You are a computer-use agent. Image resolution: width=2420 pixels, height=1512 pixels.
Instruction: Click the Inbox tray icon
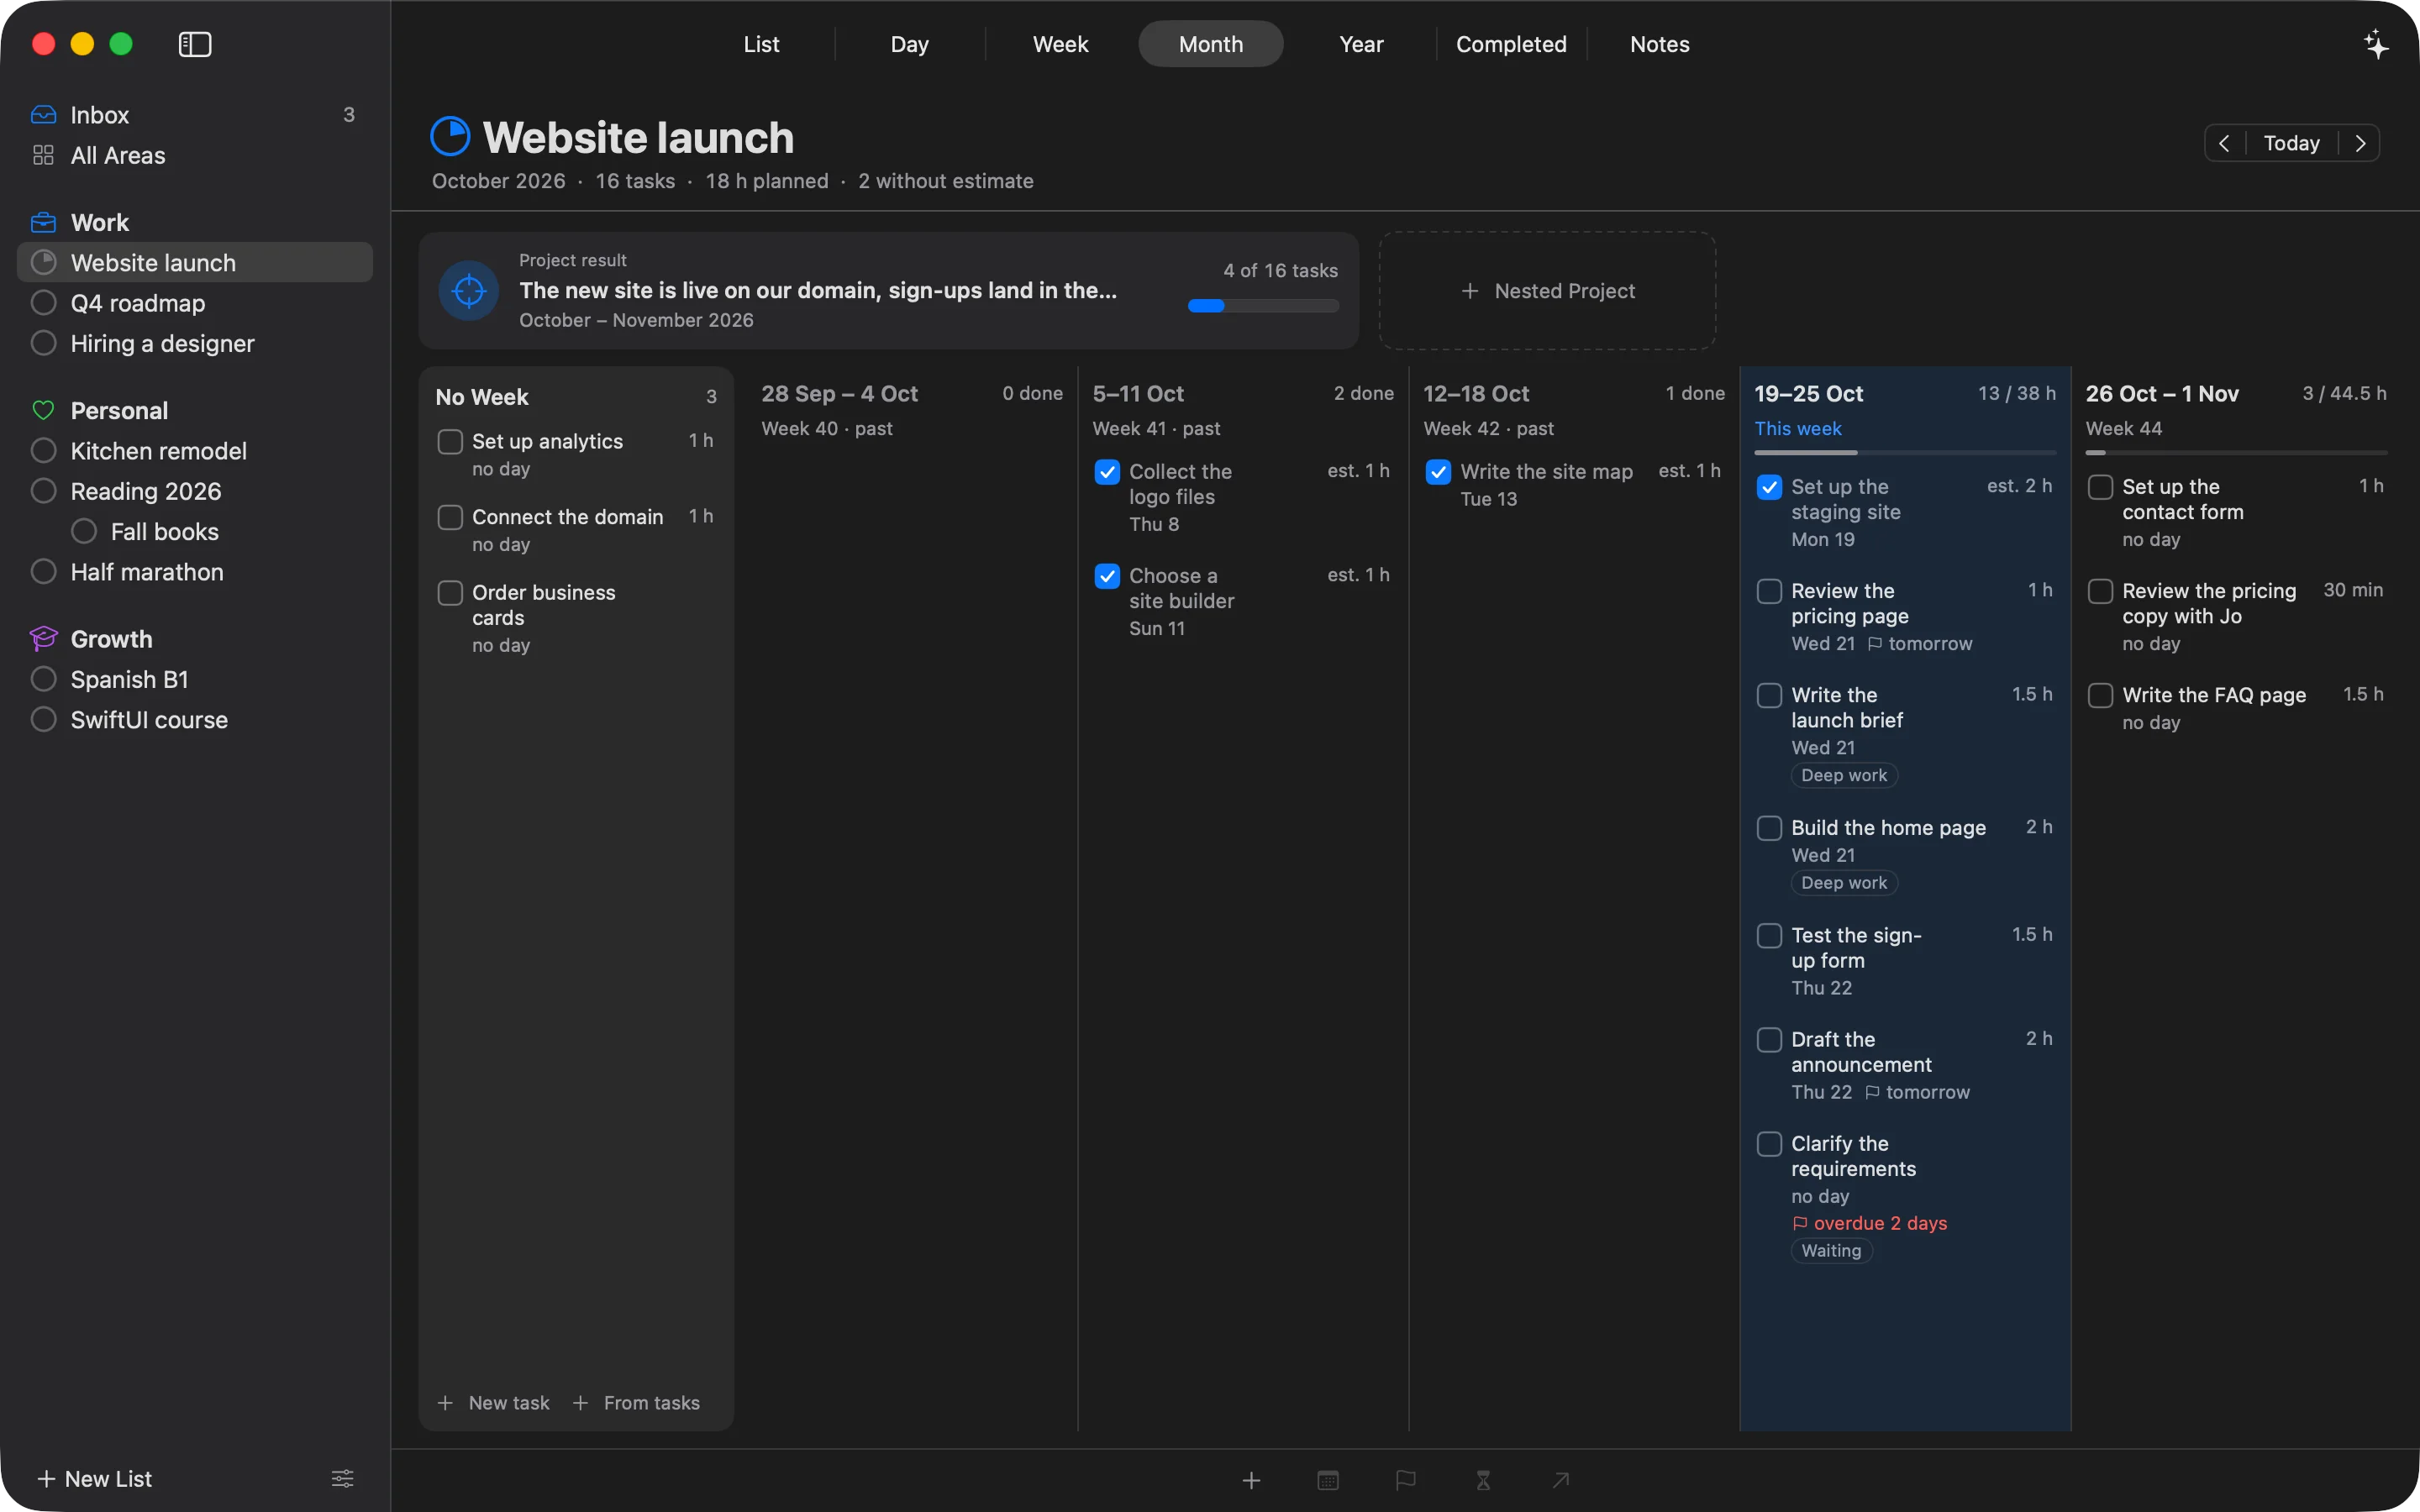43,115
